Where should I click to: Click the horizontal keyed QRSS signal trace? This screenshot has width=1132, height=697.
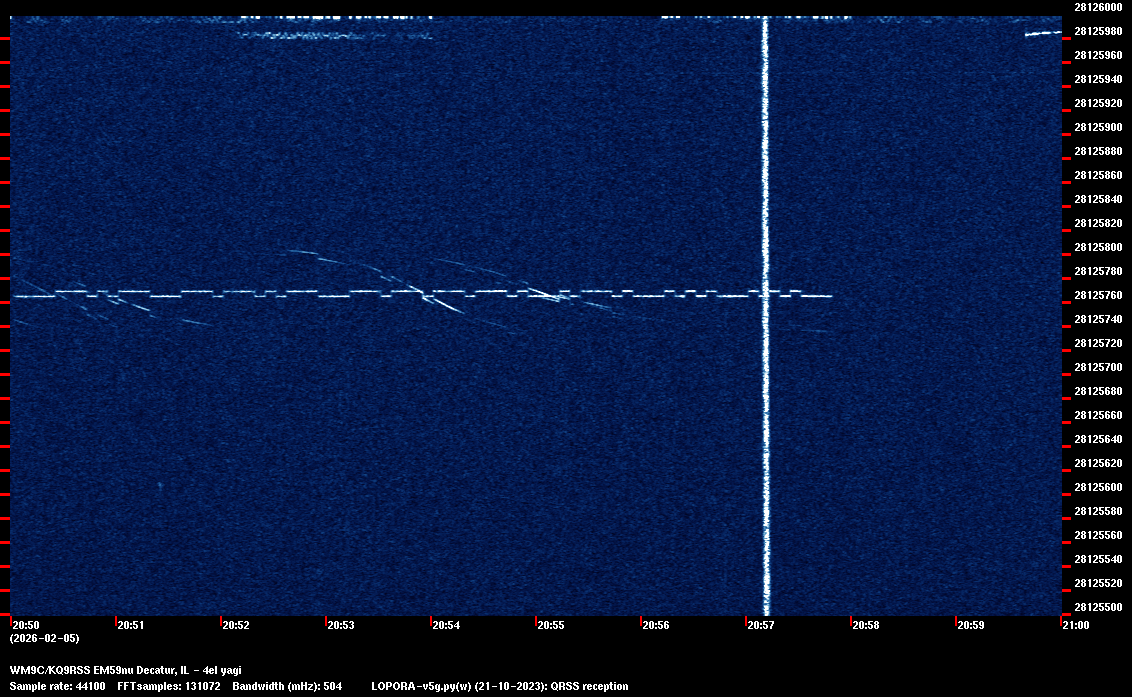coord(300,294)
